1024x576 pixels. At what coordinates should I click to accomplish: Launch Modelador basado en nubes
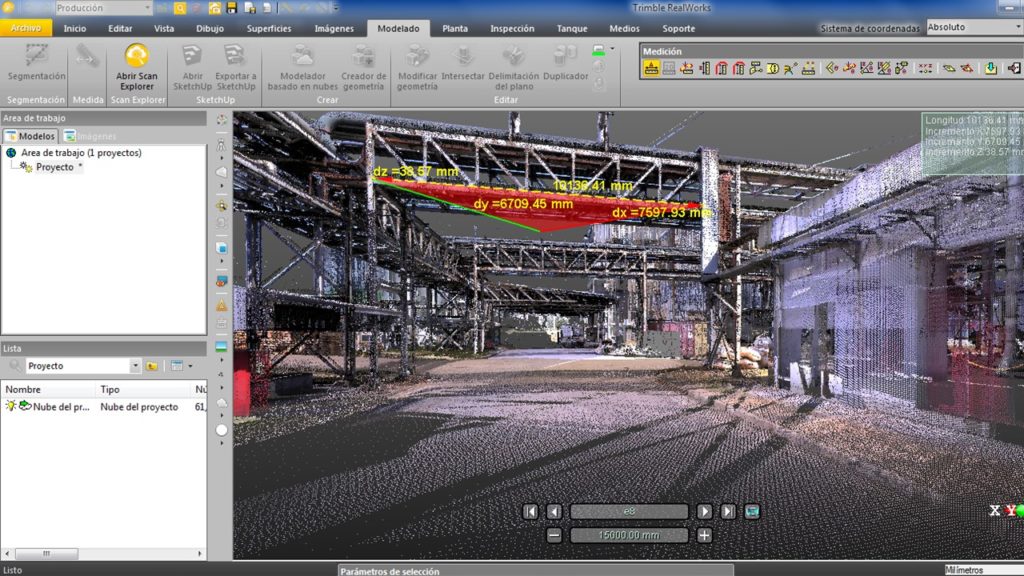coord(302,66)
